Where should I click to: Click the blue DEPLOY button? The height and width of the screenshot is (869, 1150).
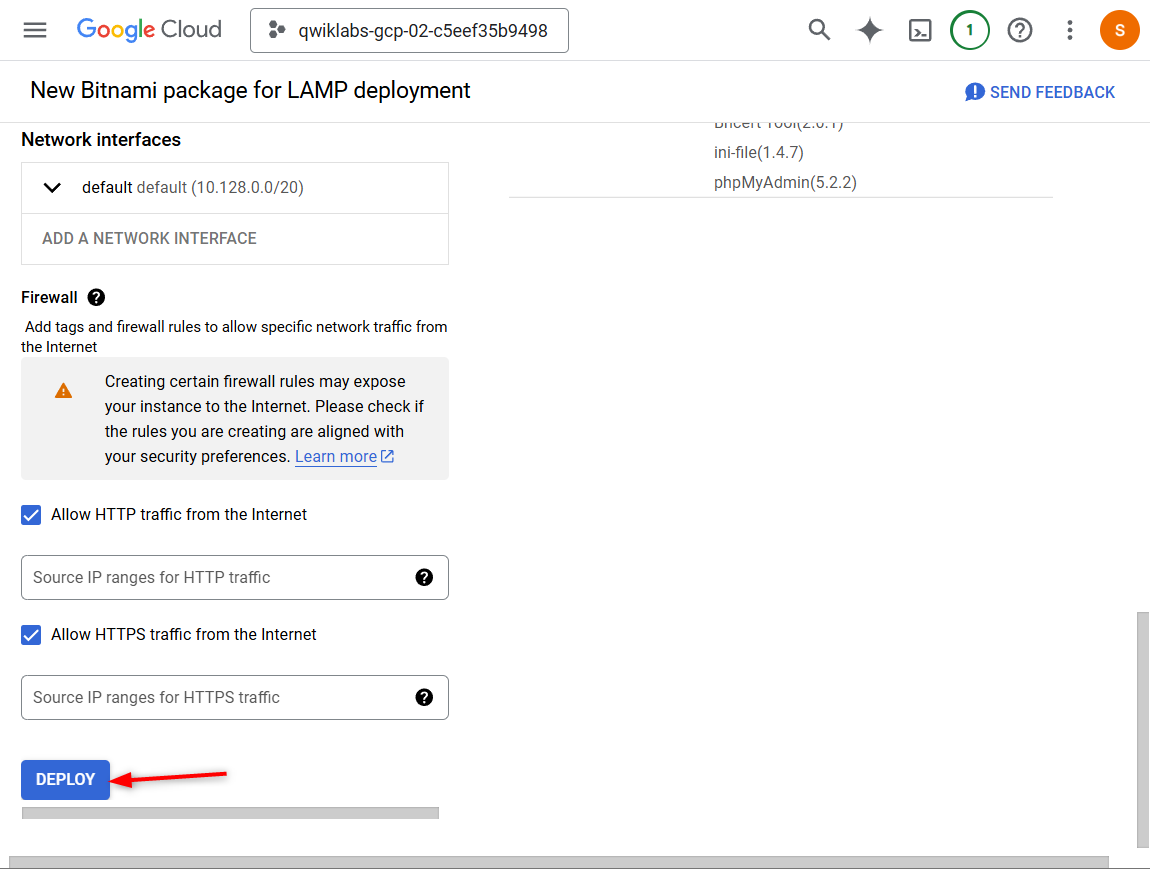click(65, 780)
